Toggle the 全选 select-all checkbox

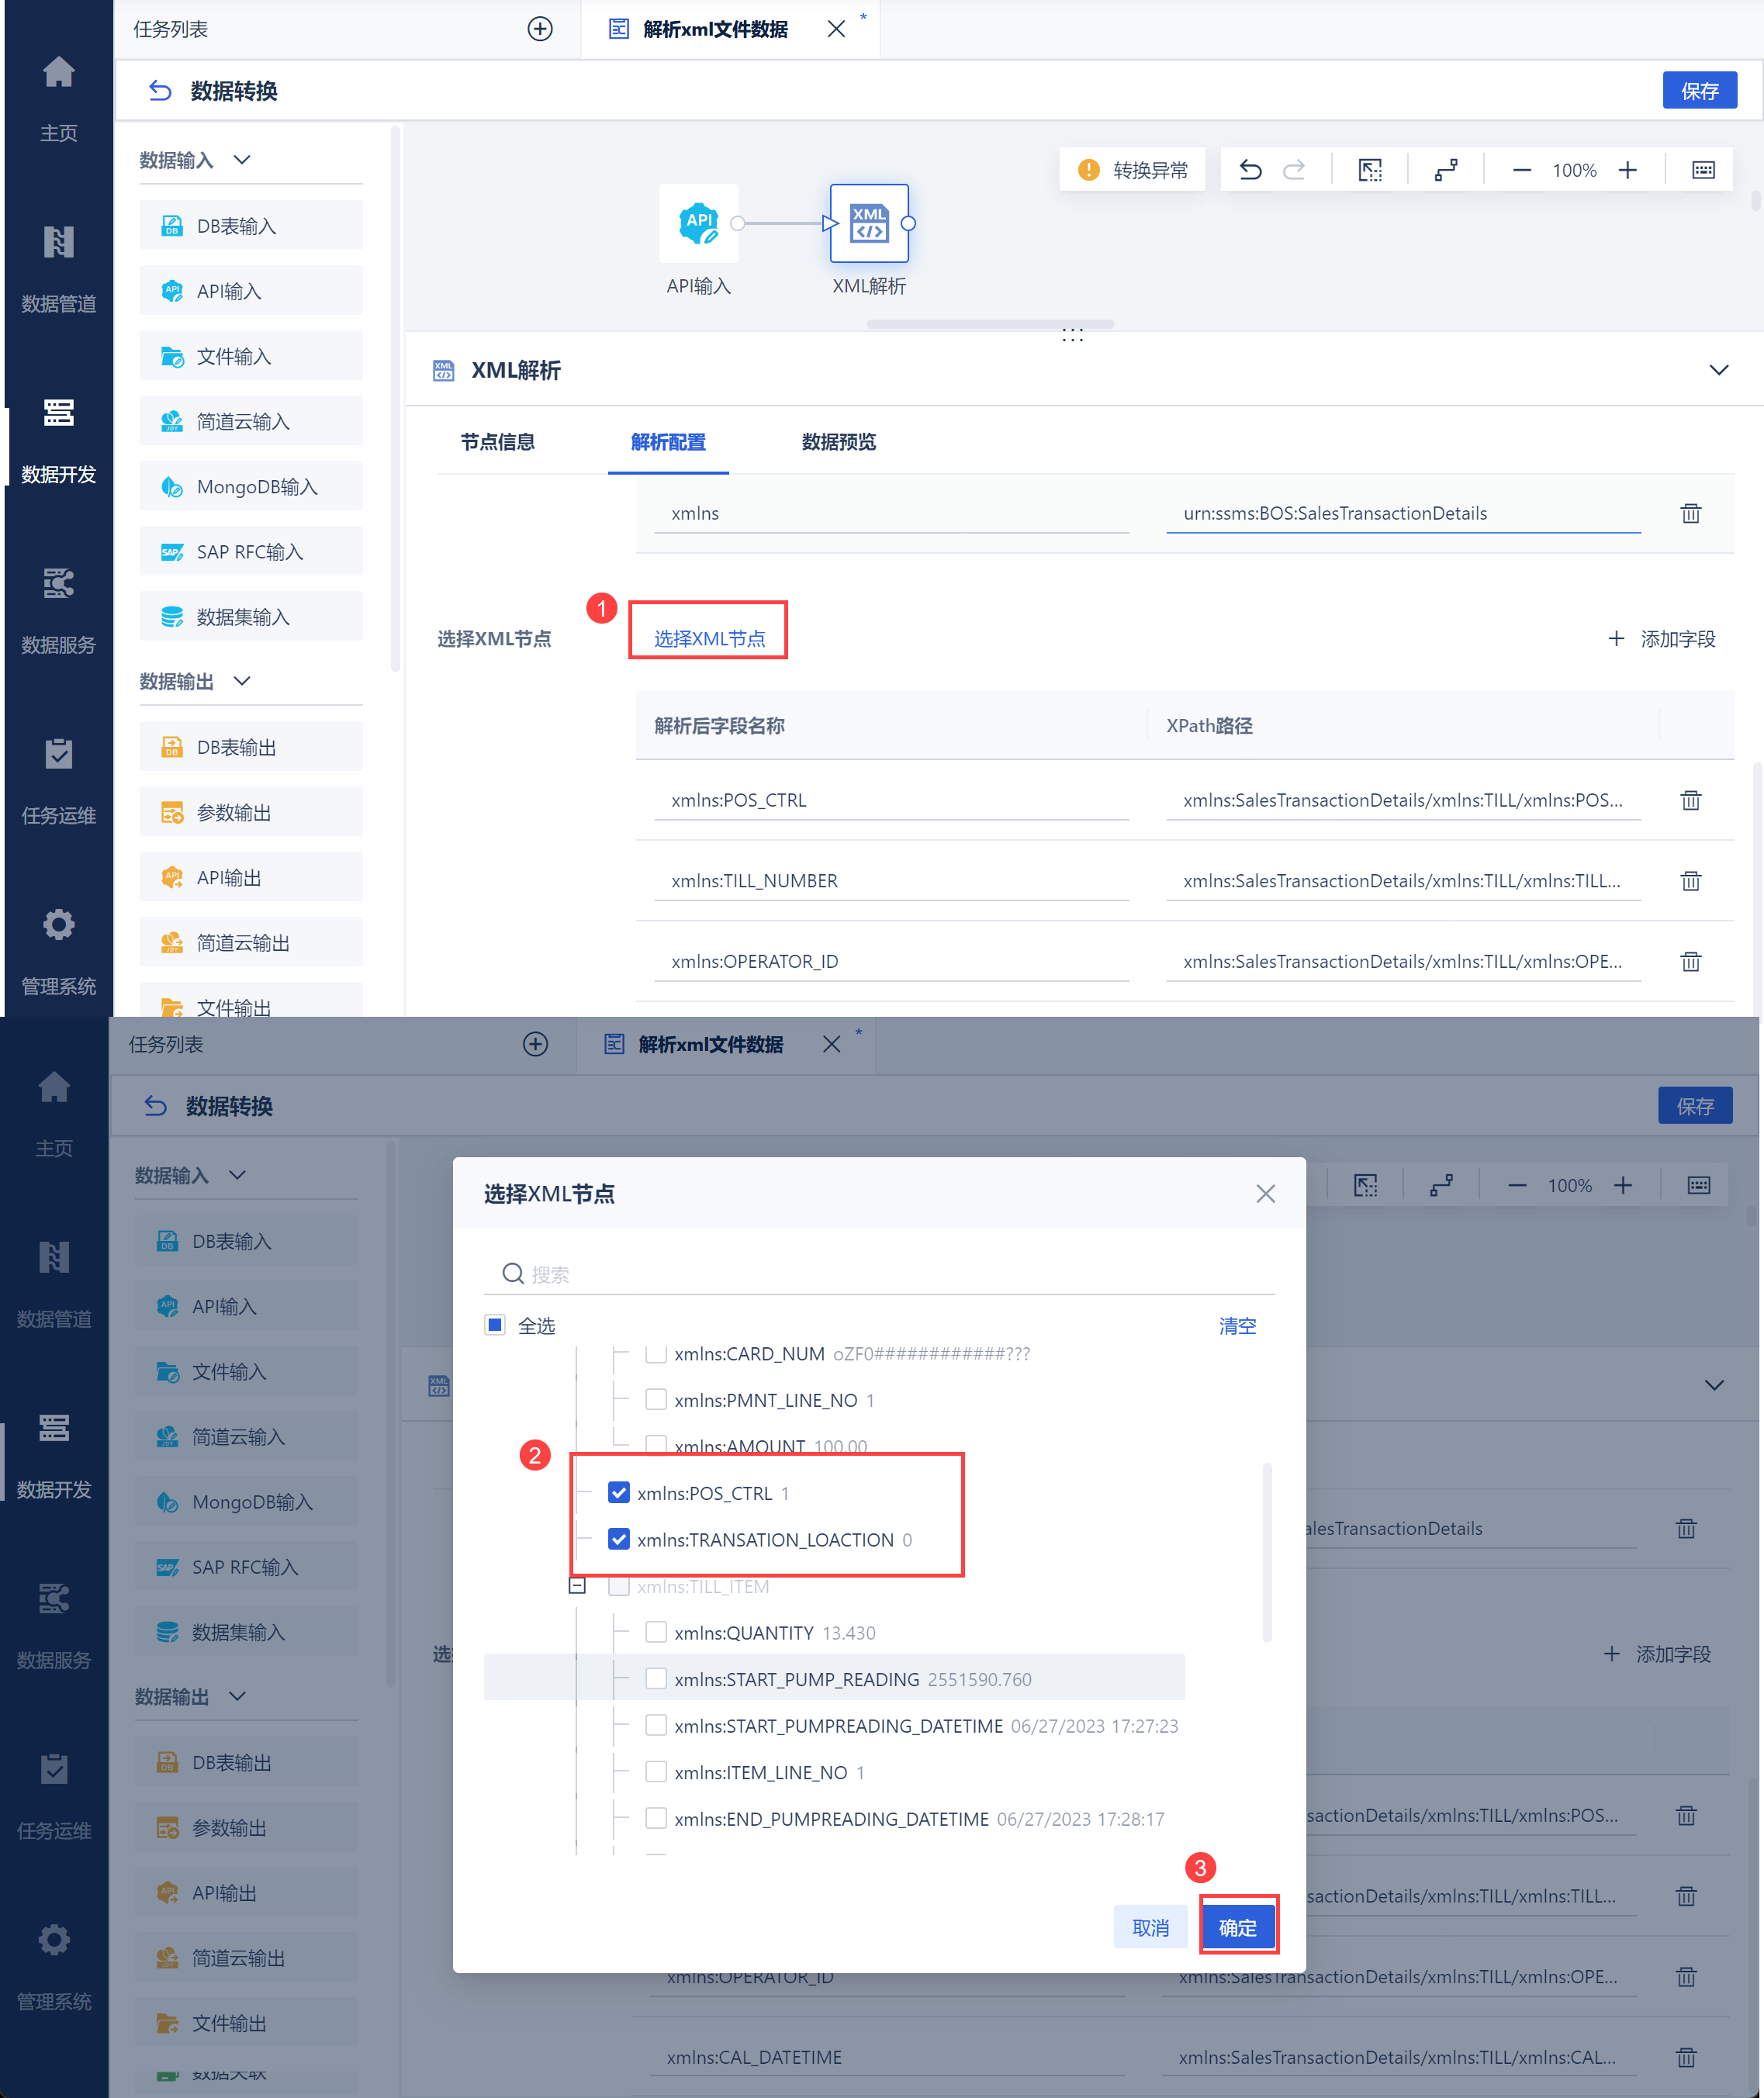(495, 1325)
